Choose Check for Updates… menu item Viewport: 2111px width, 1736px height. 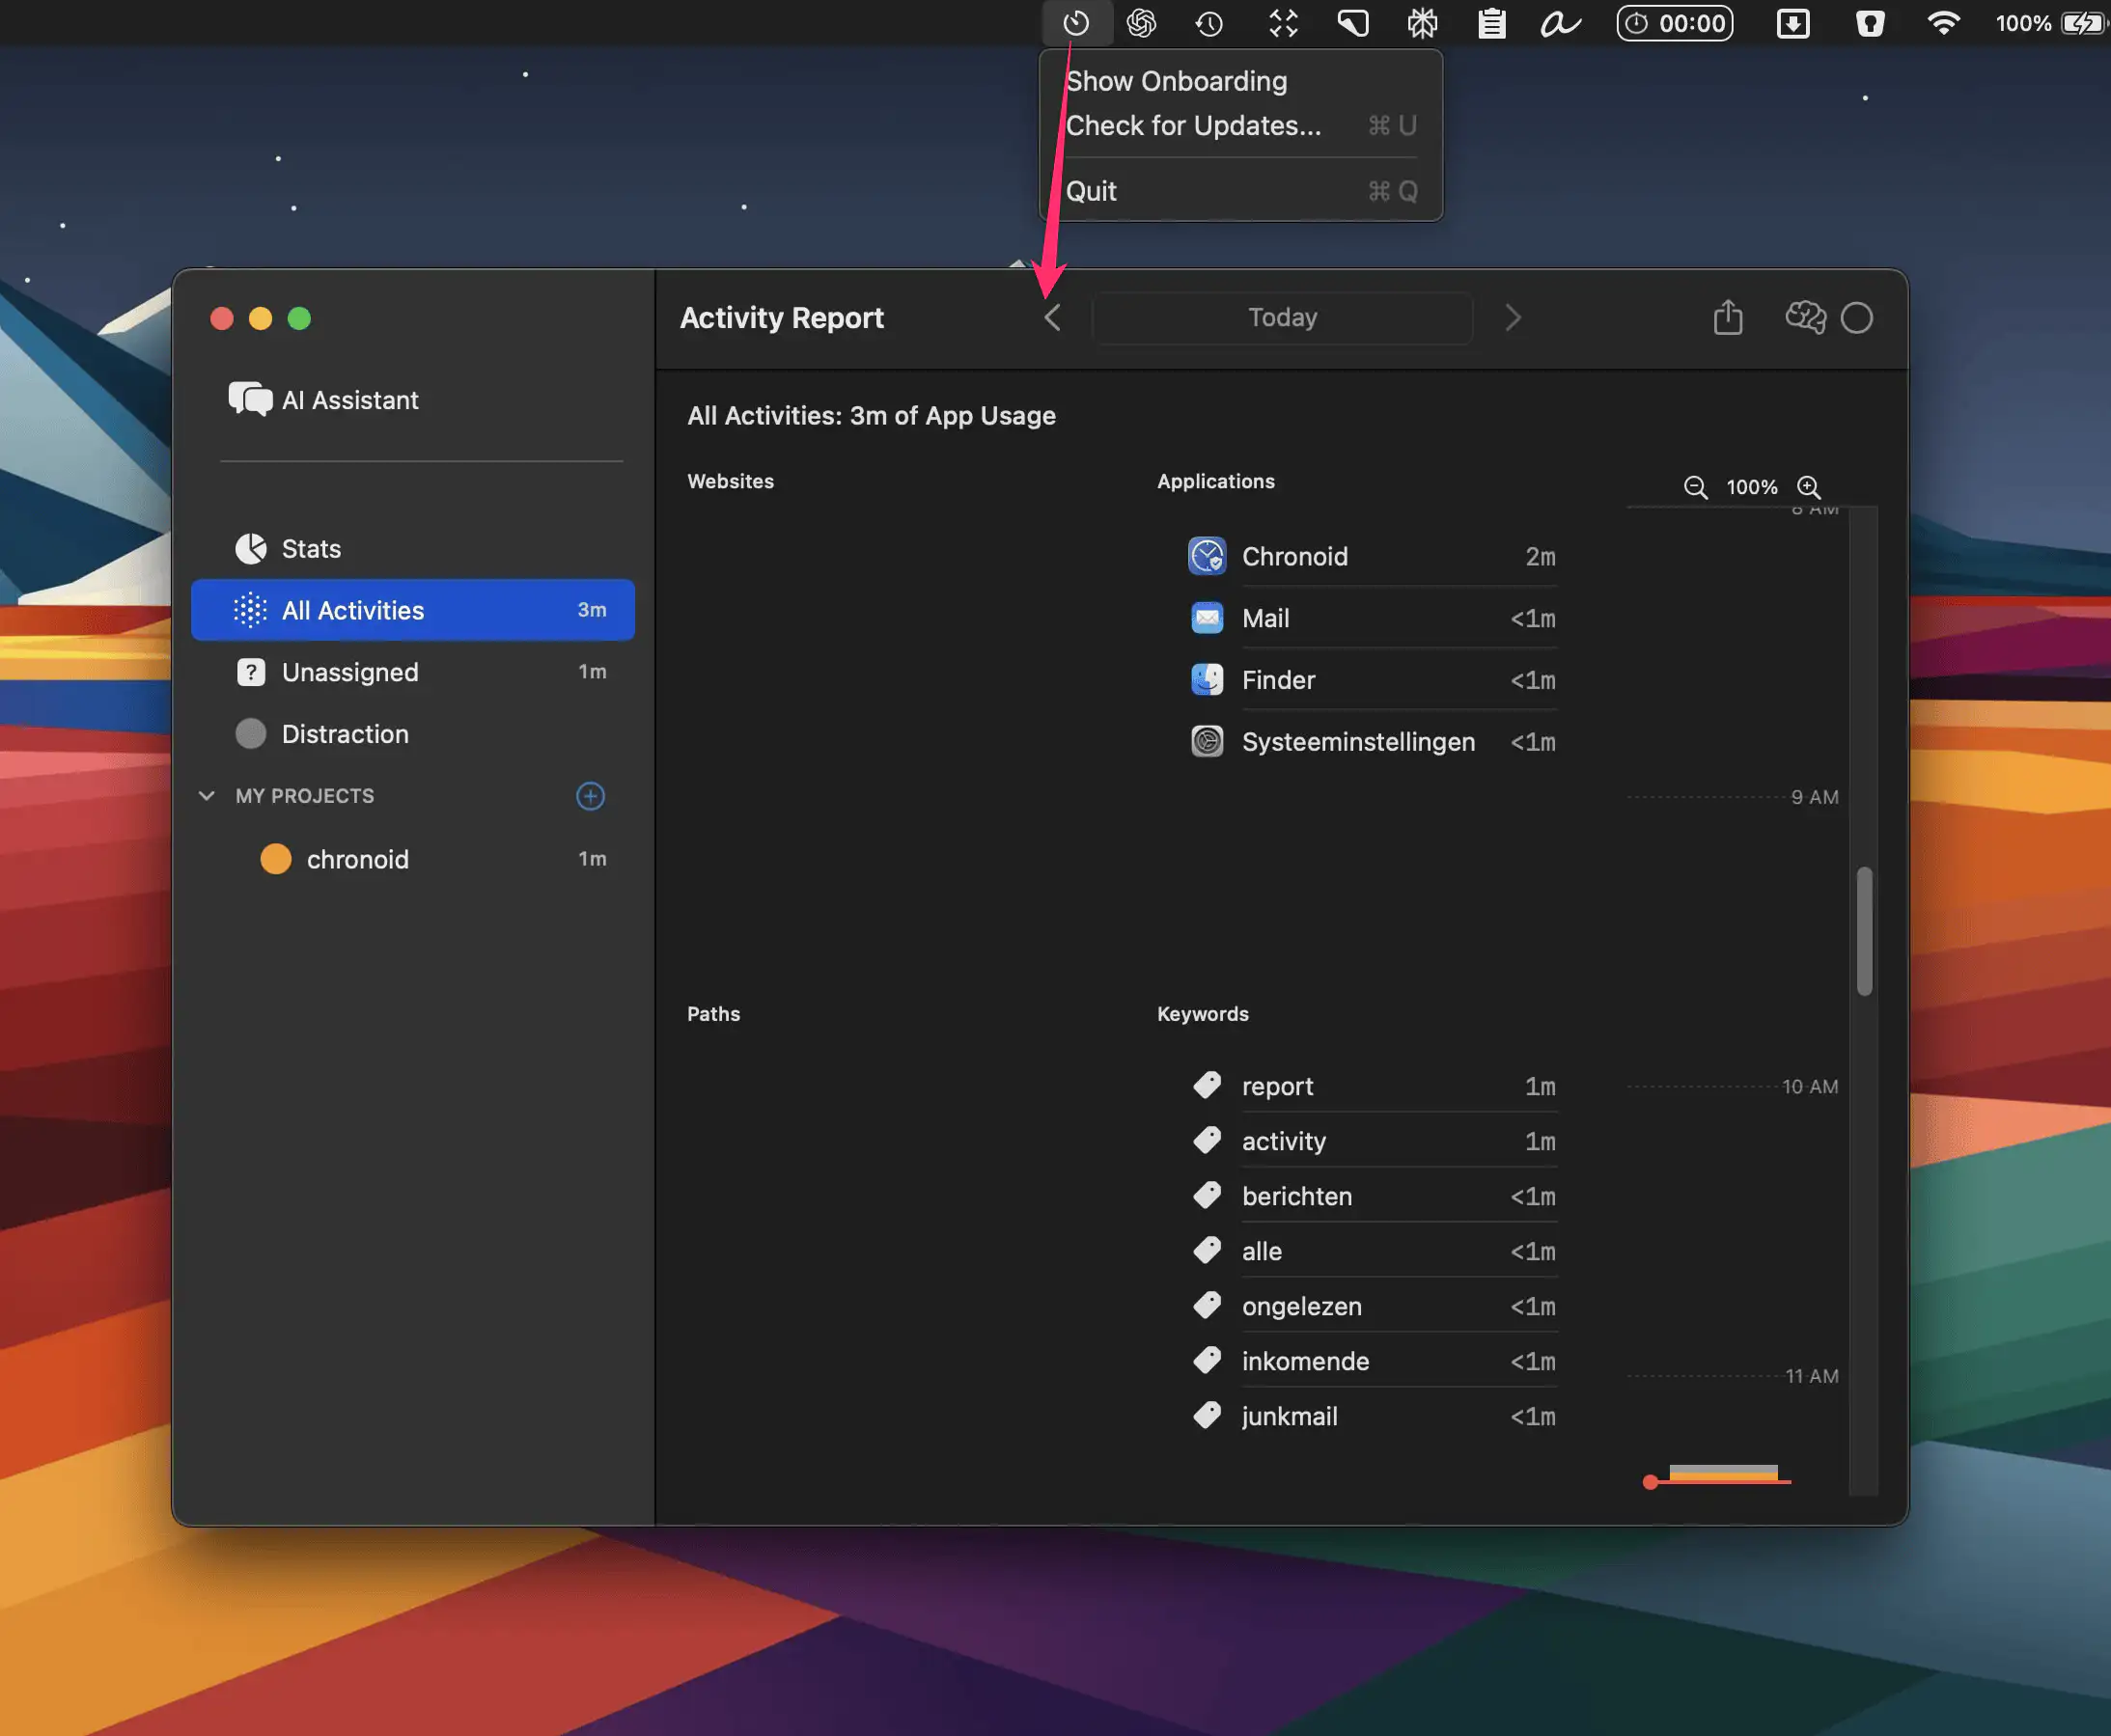(1241, 126)
